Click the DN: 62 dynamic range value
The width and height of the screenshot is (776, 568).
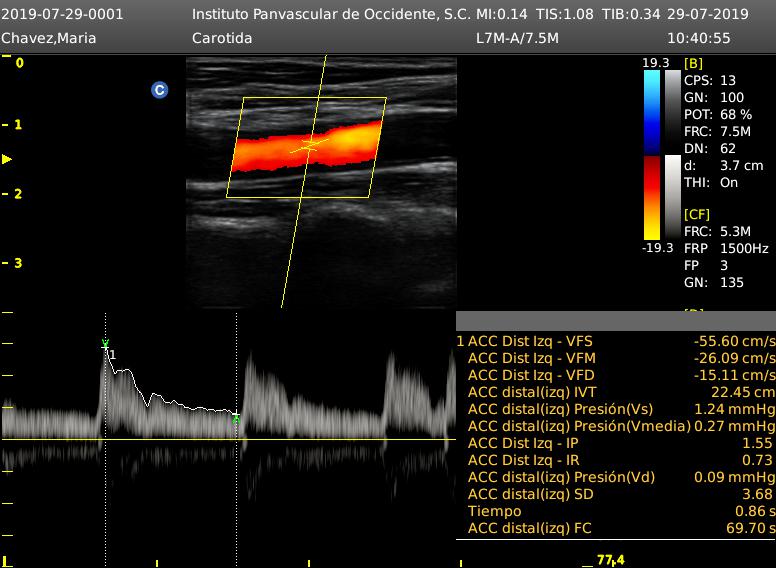[x=710, y=148]
